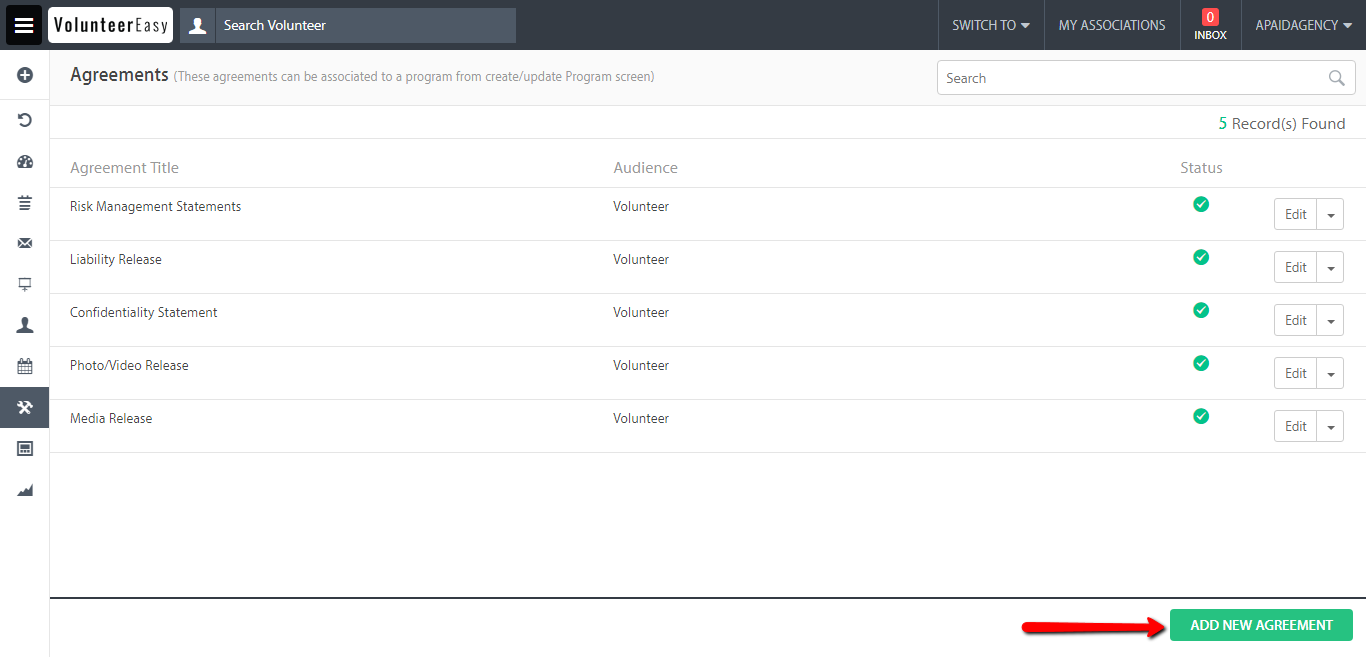Expand the APAIDAGENCY account menu
The height and width of the screenshot is (657, 1366).
tap(1304, 25)
